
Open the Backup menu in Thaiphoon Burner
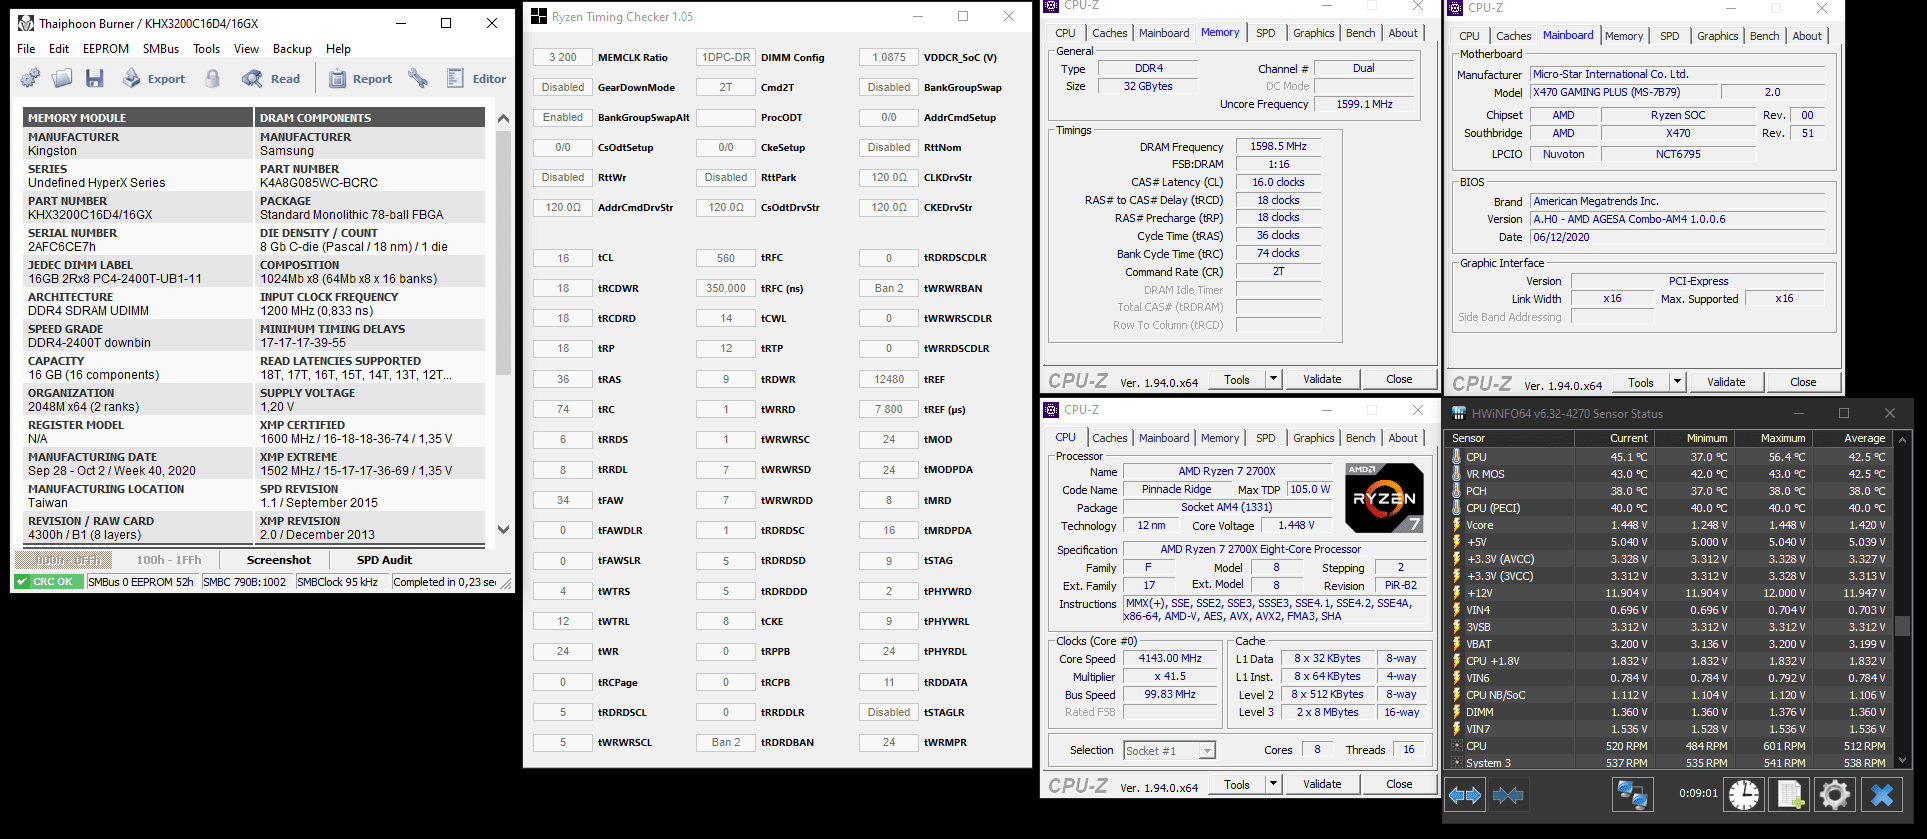click(292, 49)
